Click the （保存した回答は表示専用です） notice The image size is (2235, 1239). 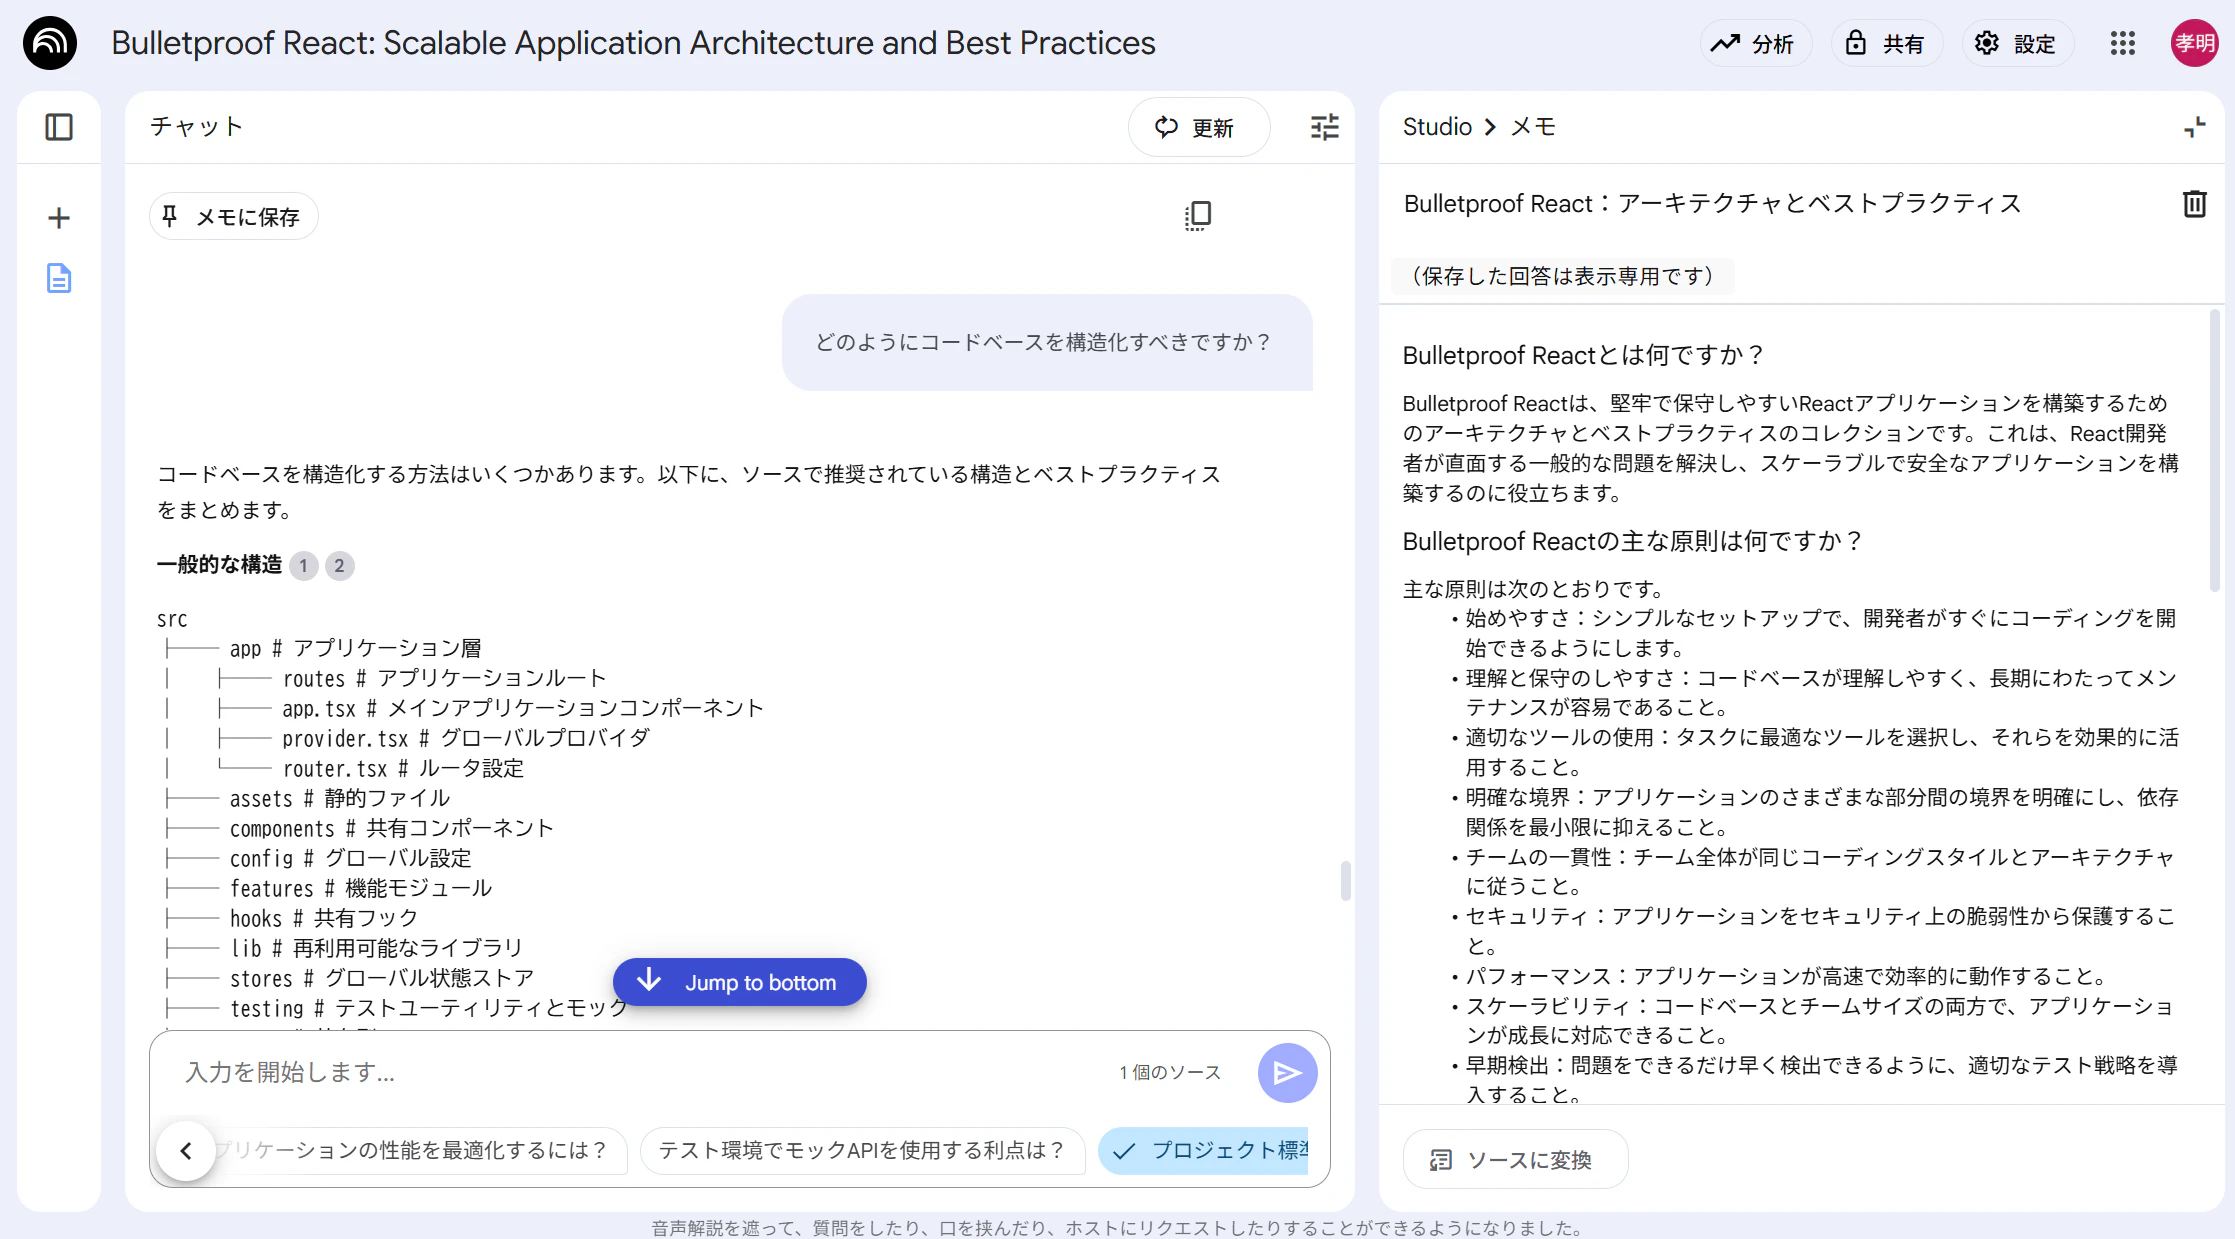1563,276
